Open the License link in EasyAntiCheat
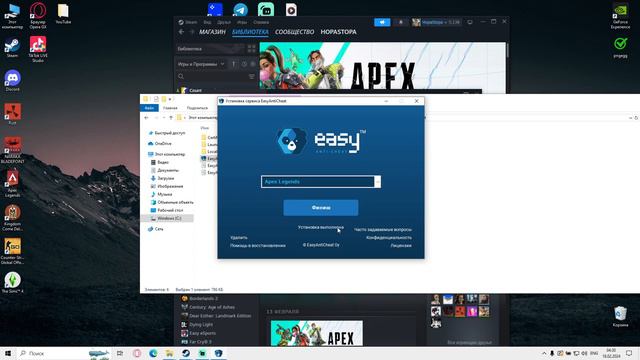 (401, 245)
